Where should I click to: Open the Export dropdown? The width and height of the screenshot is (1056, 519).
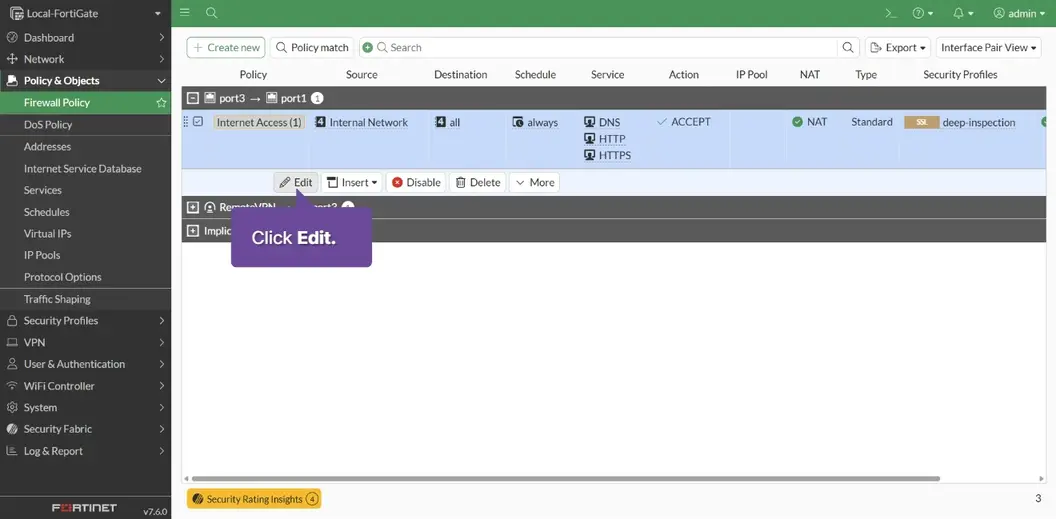click(898, 48)
